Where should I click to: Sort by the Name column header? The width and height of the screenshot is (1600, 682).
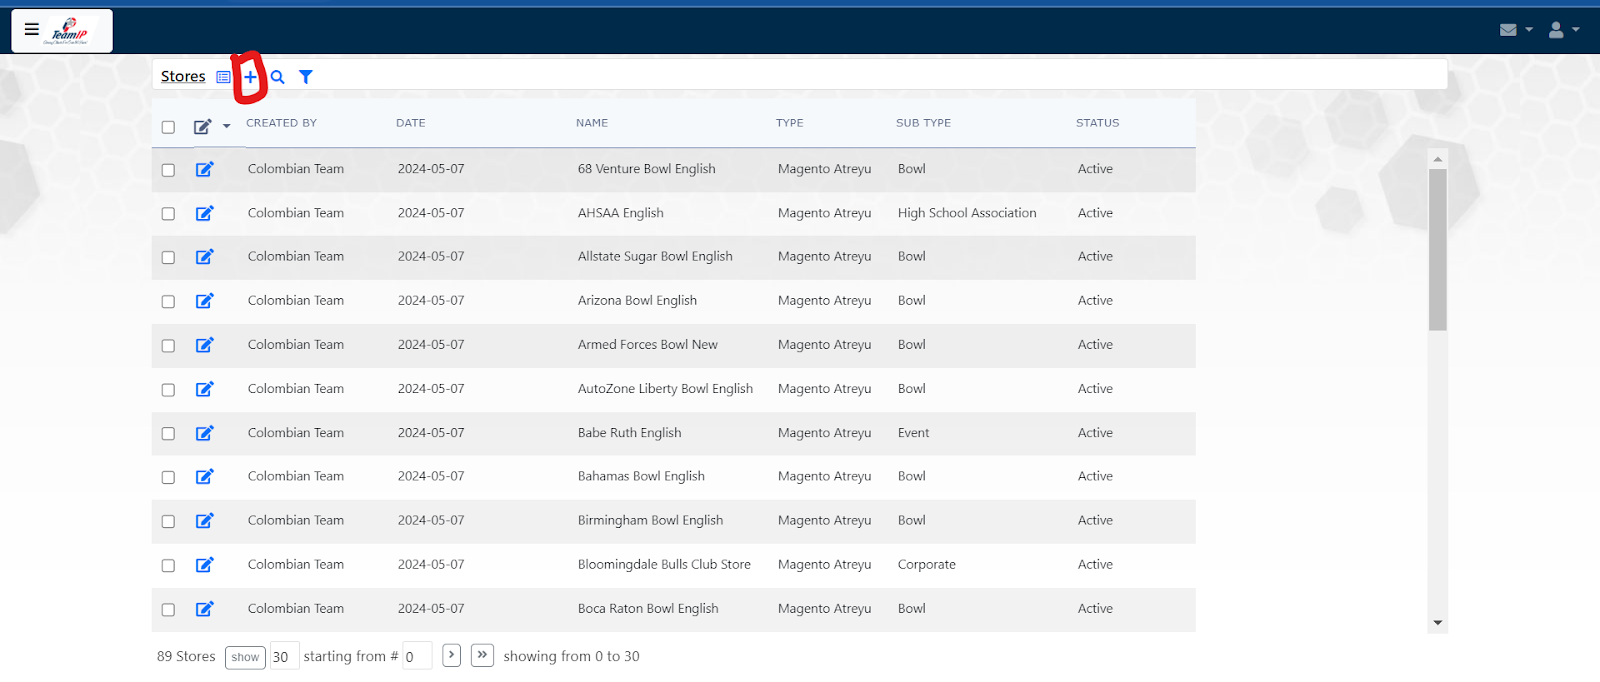click(x=592, y=123)
